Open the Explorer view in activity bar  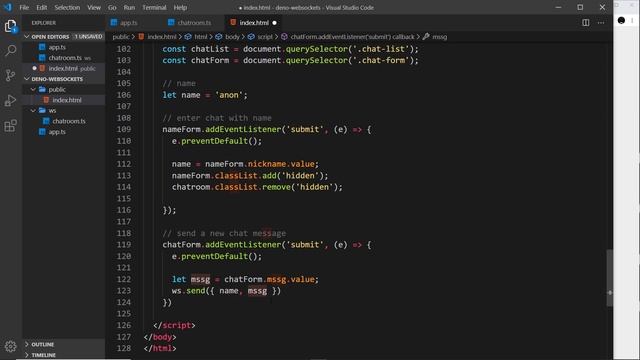click(x=11, y=27)
